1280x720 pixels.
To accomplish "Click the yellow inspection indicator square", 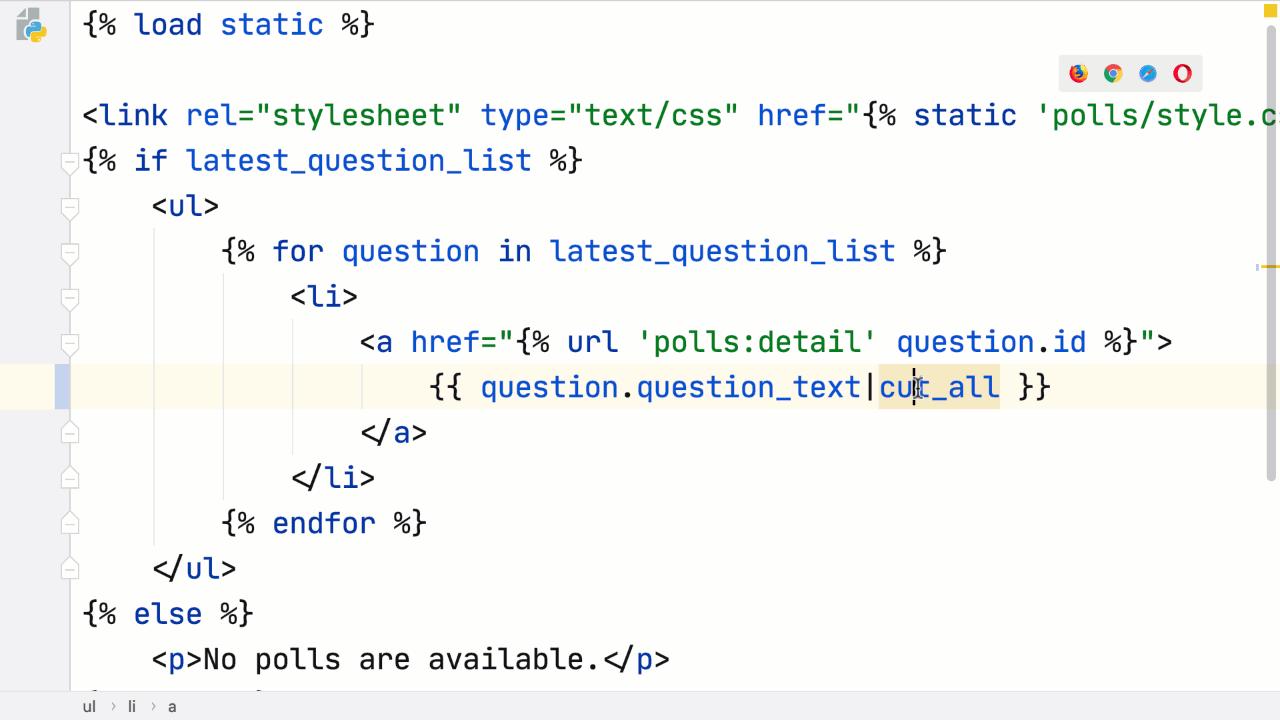I will tap(1272, 11).
